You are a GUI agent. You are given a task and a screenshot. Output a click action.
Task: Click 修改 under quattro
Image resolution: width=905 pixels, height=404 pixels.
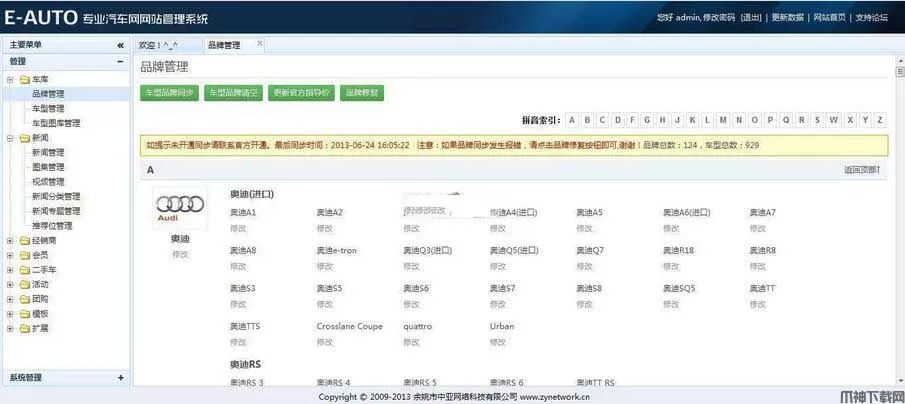click(412, 342)
